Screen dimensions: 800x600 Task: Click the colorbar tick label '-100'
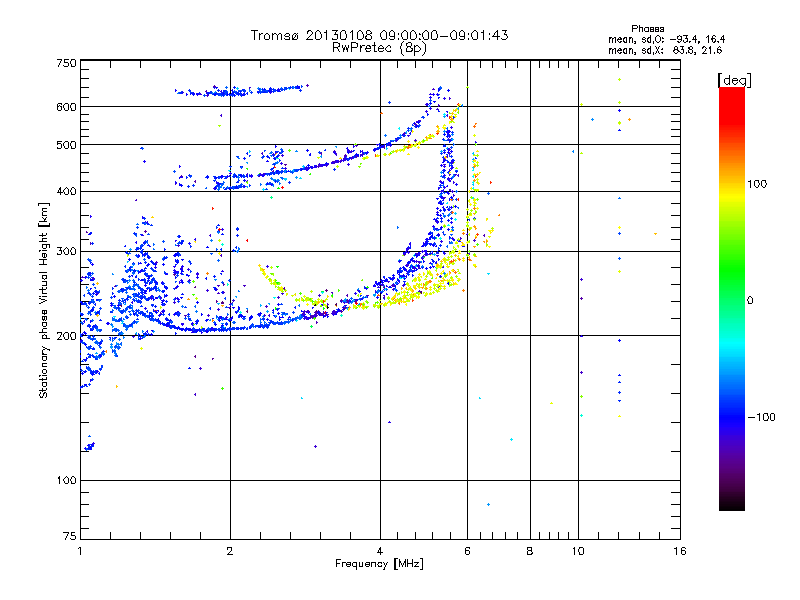[761, 417]
